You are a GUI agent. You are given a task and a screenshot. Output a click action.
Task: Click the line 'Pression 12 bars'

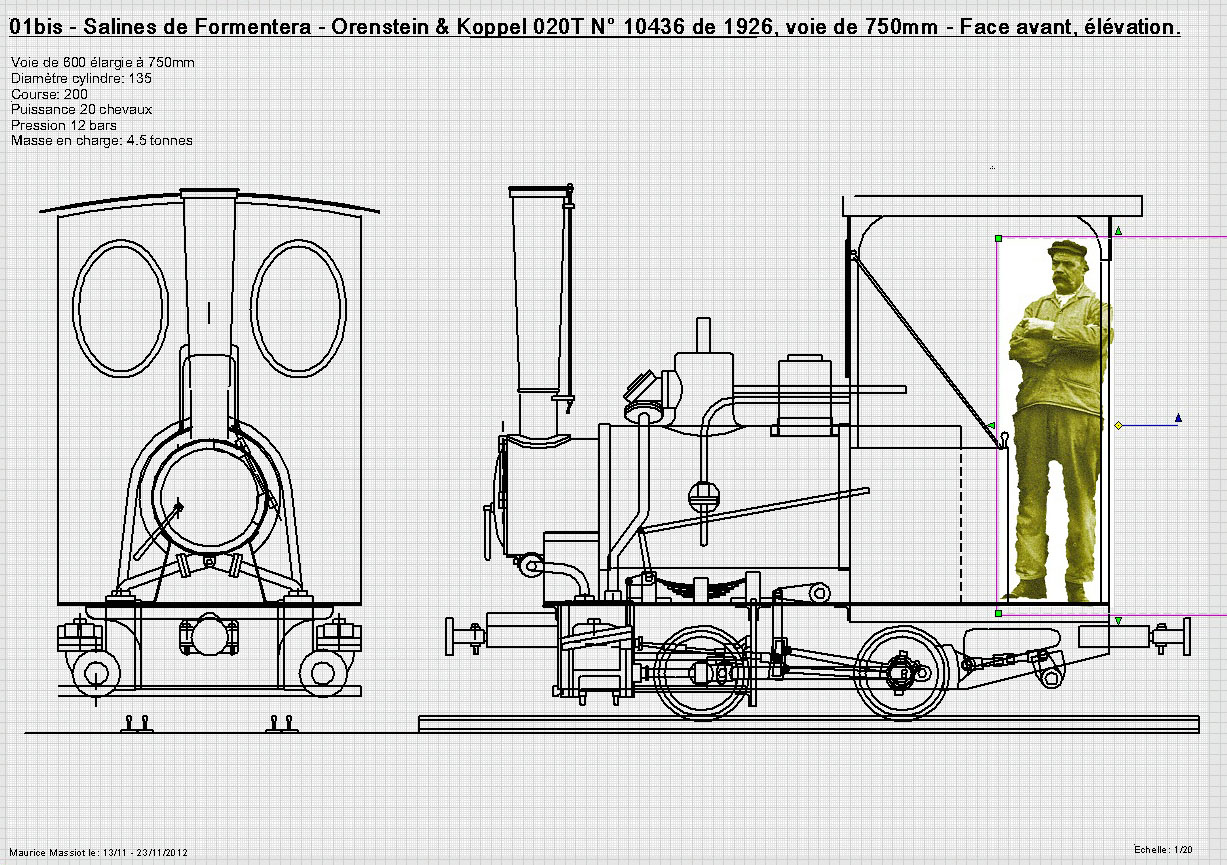coord(63,125)
